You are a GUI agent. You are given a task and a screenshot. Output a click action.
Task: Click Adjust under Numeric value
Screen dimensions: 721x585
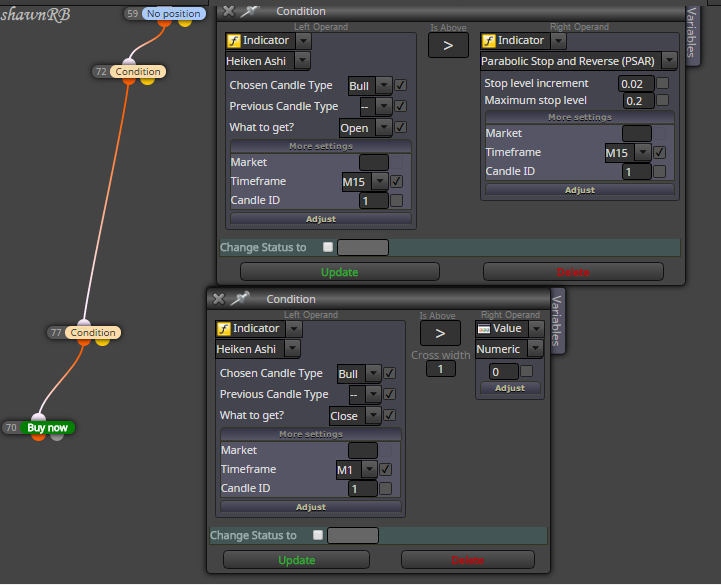point(509,388)
